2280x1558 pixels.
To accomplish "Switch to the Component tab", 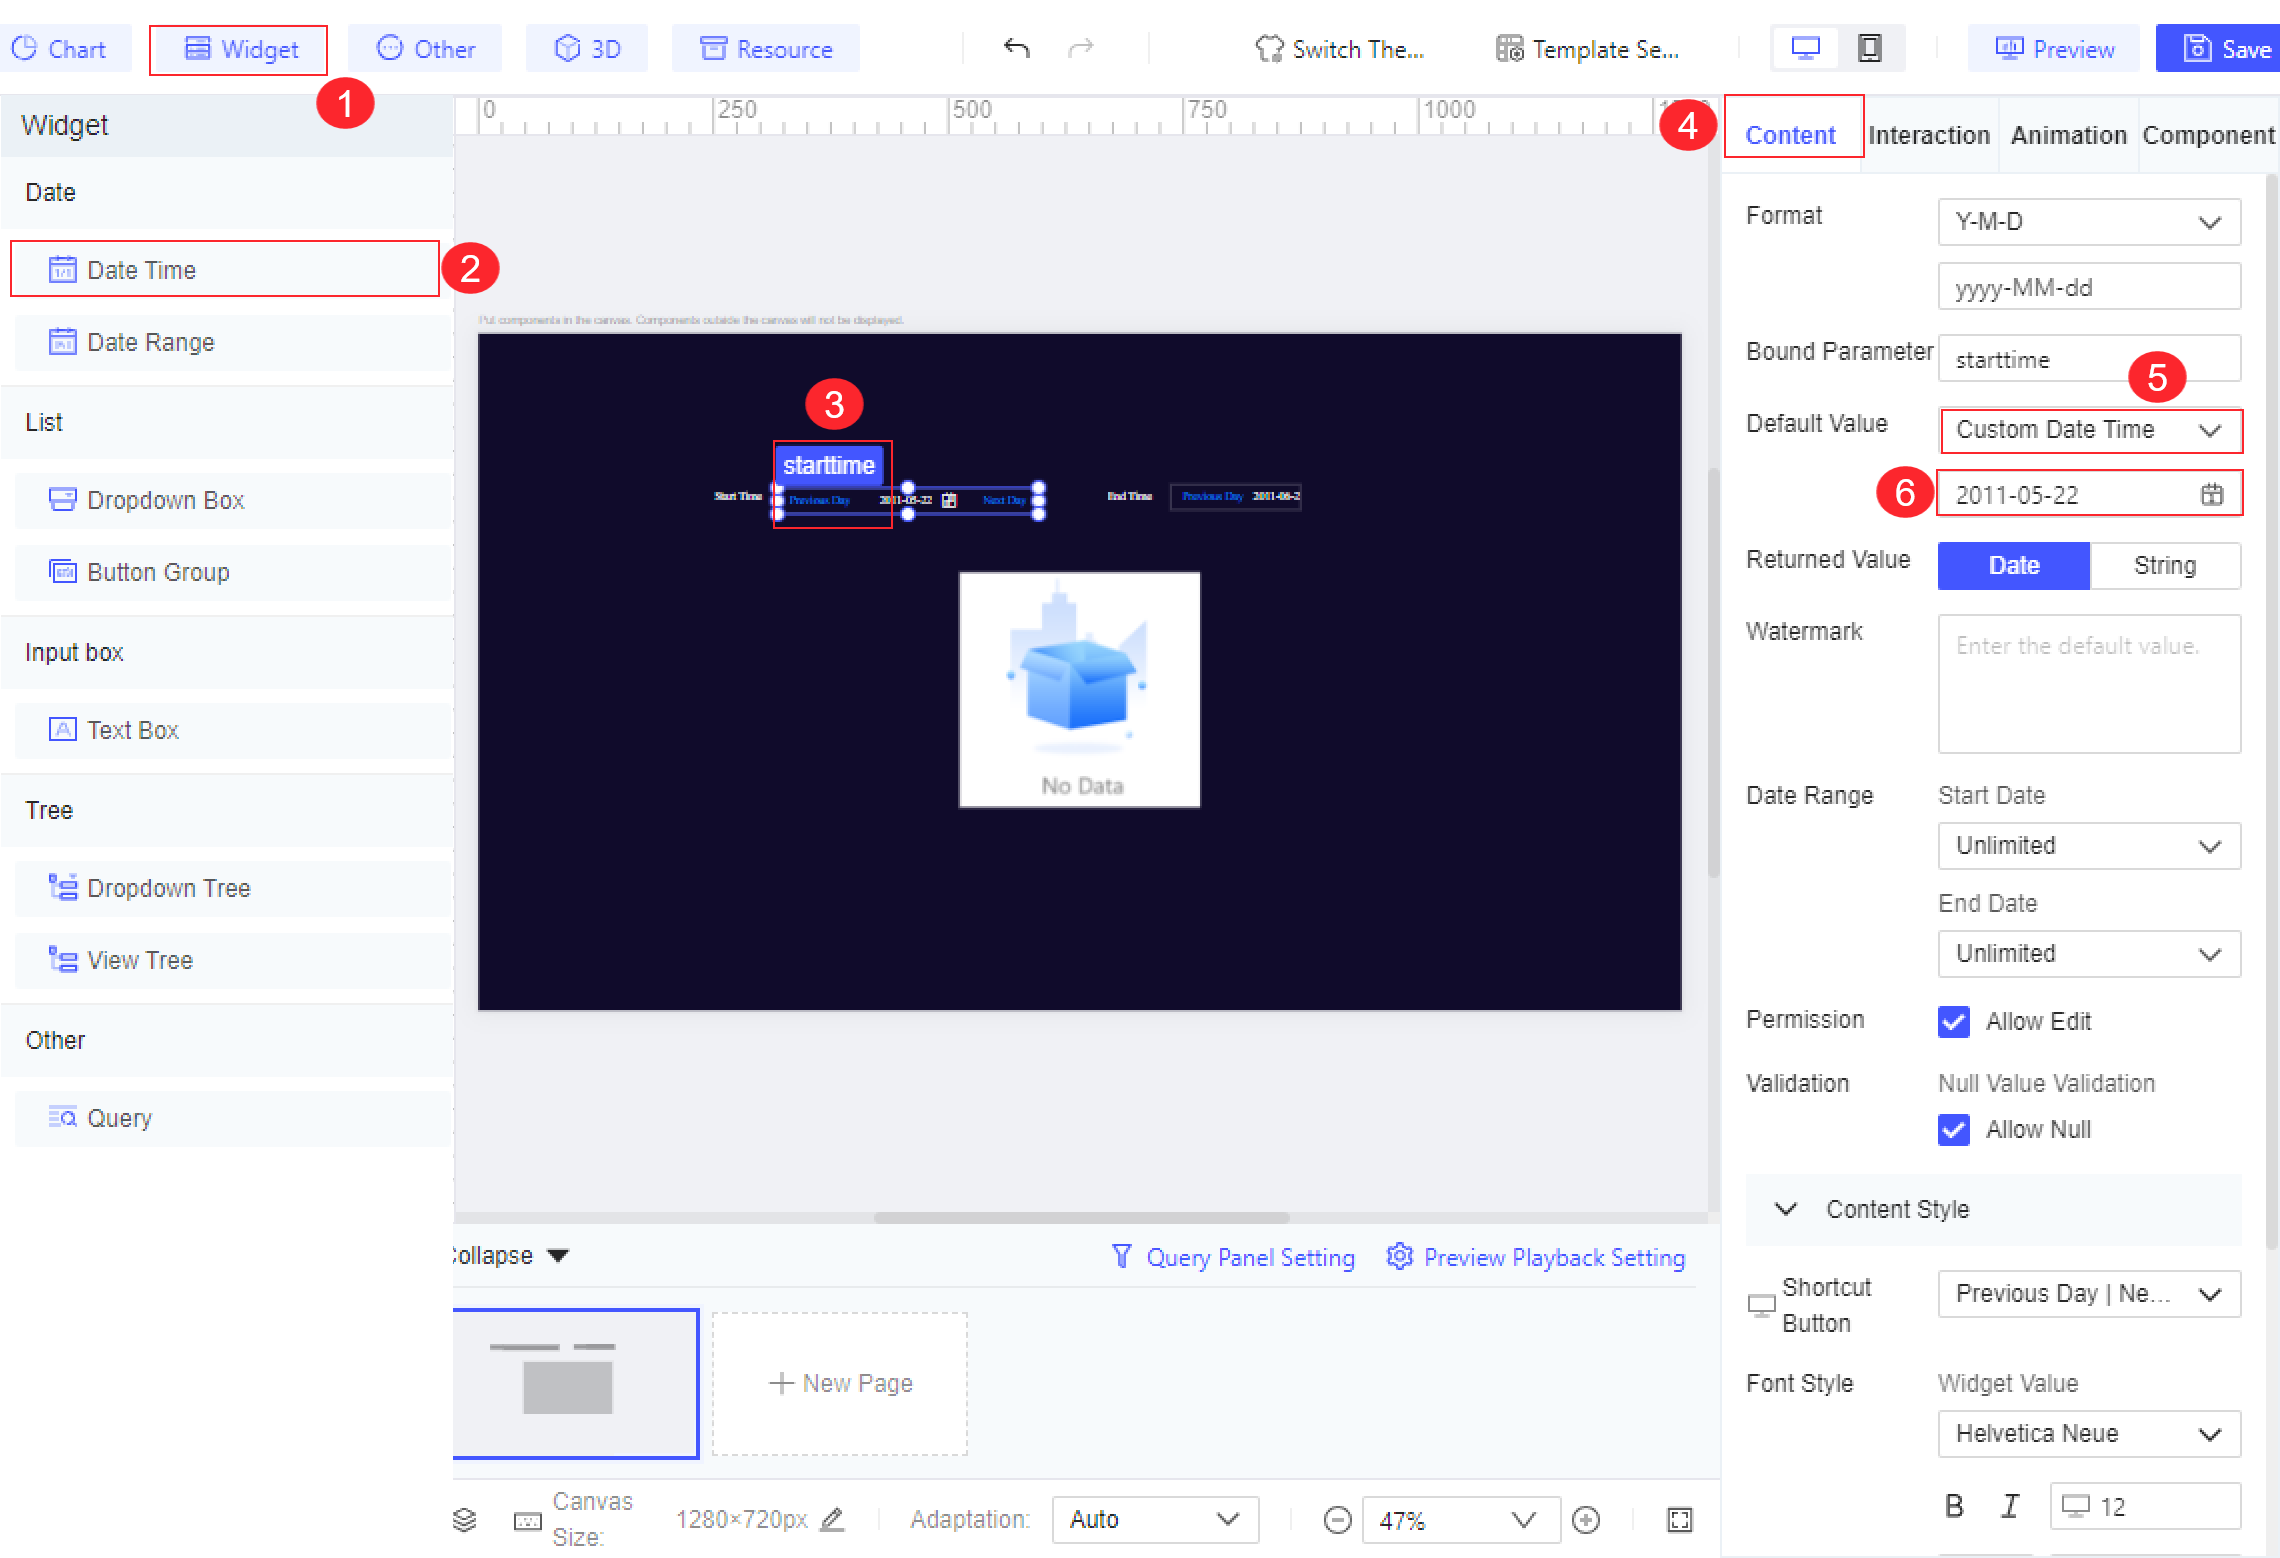I will pos(2208,135).
